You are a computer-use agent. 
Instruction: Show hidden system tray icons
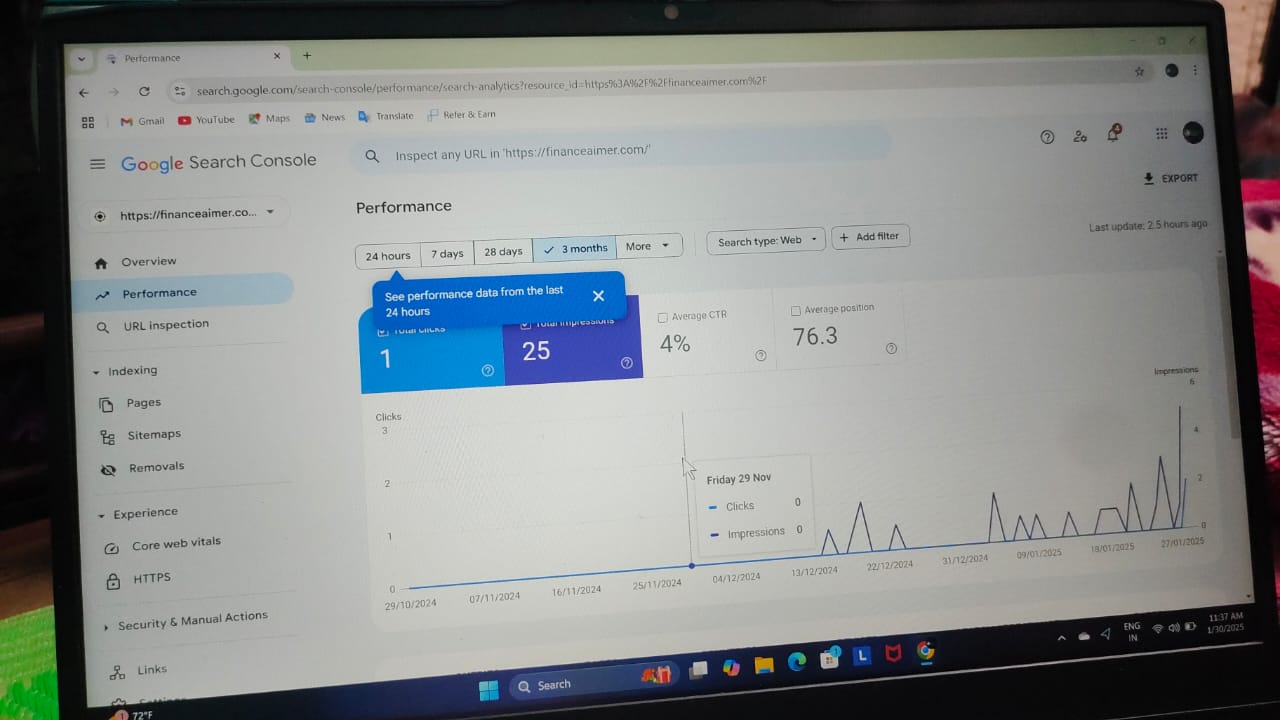1062,637
